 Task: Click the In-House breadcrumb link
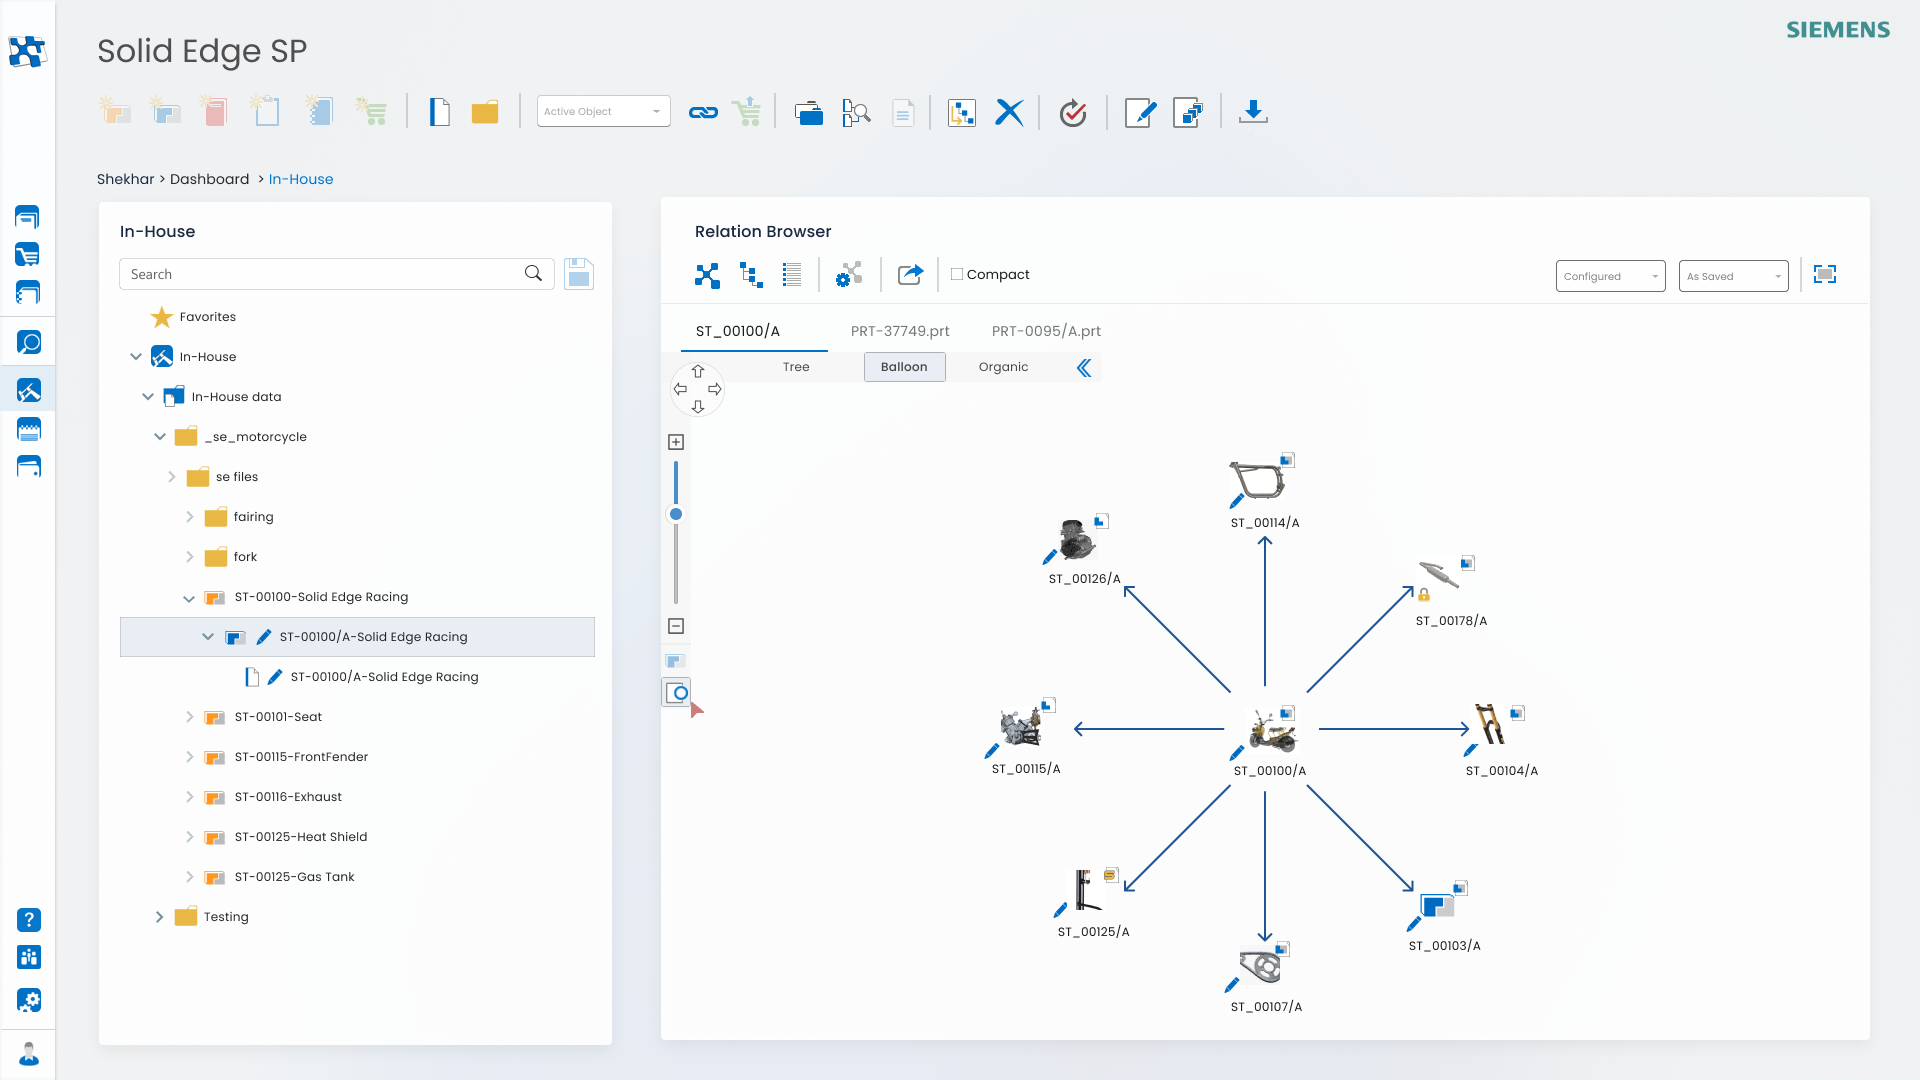point(301,179)
